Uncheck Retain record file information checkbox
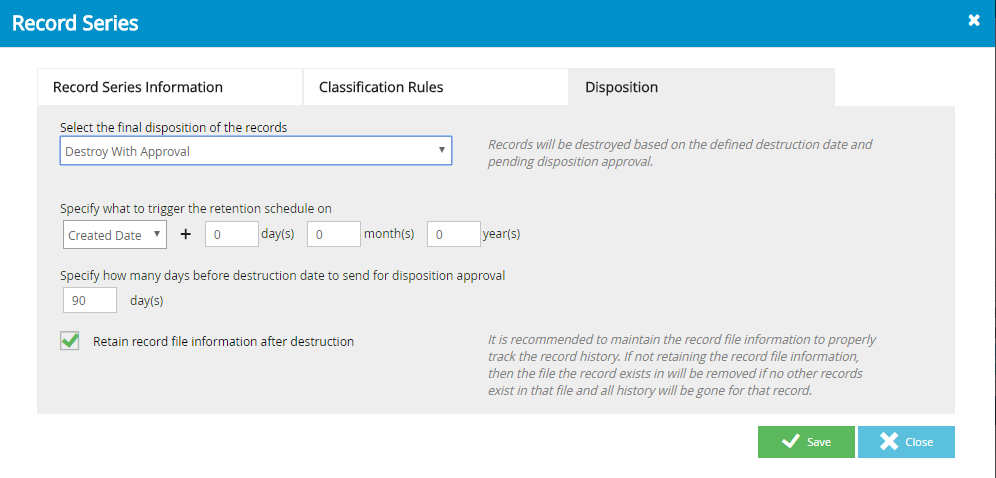996x478 pixels. coord(69,341)
